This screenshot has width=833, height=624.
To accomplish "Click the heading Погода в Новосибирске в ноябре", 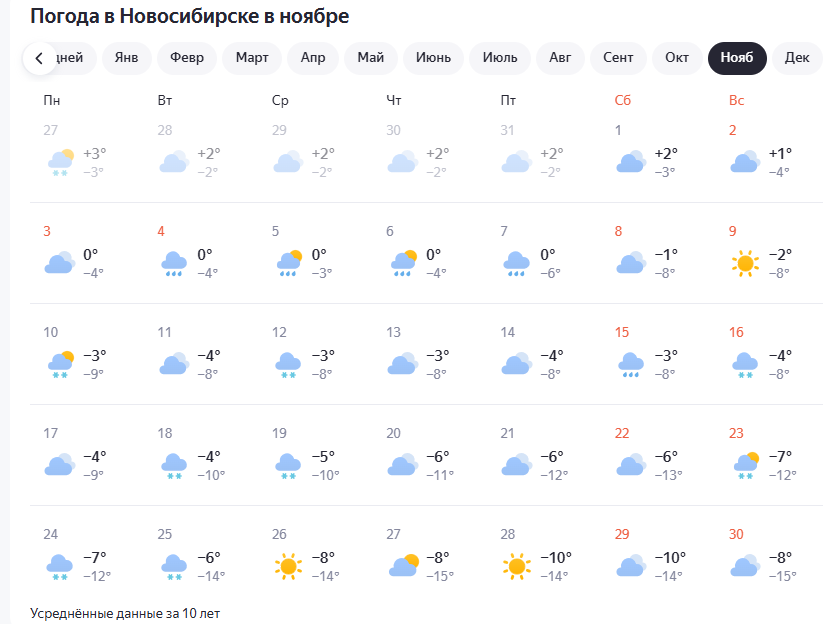I will pyautogui.click(x=188, y=16).
